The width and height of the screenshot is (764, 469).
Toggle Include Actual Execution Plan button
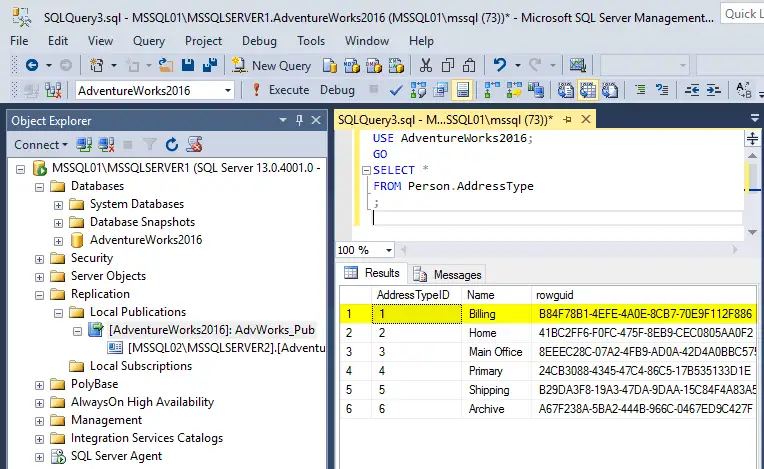[x=492, y=90]
